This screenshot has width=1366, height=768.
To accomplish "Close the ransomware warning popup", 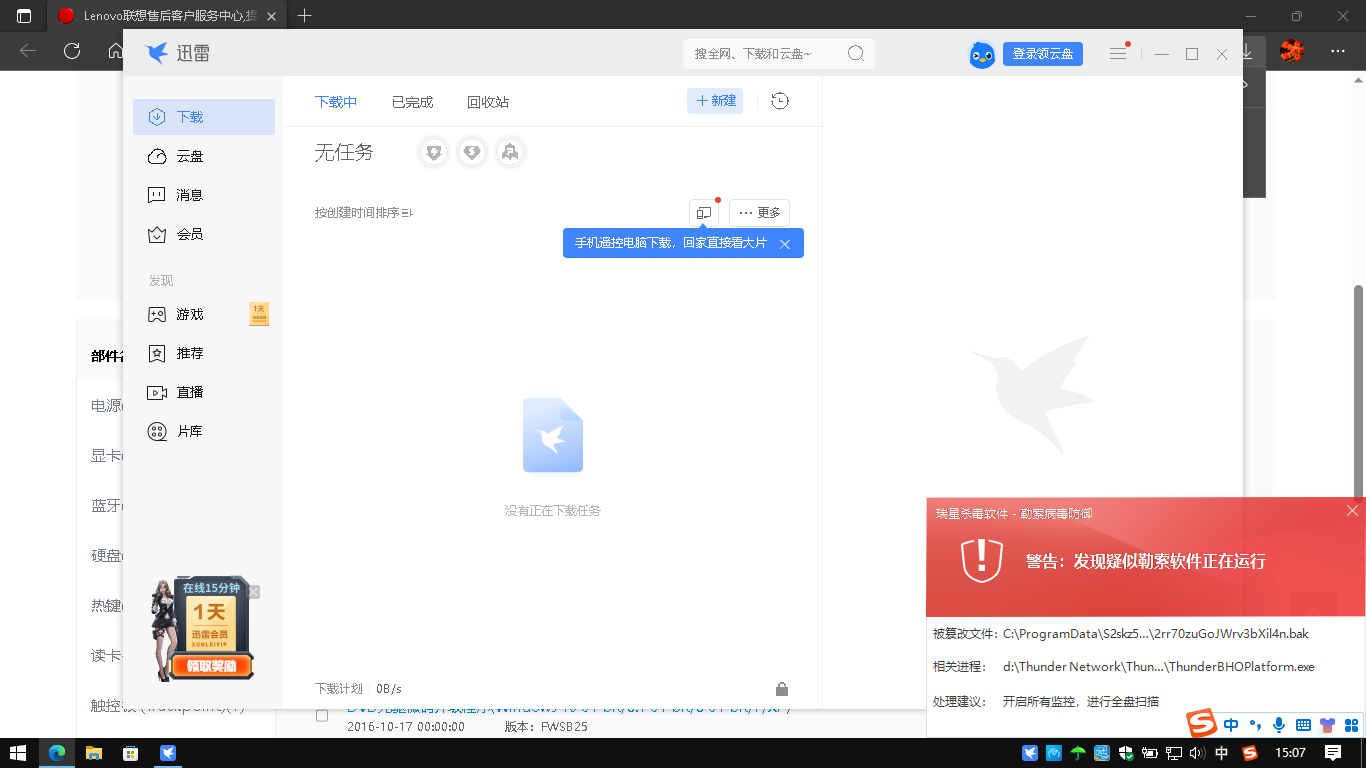I will (1352, 511).
